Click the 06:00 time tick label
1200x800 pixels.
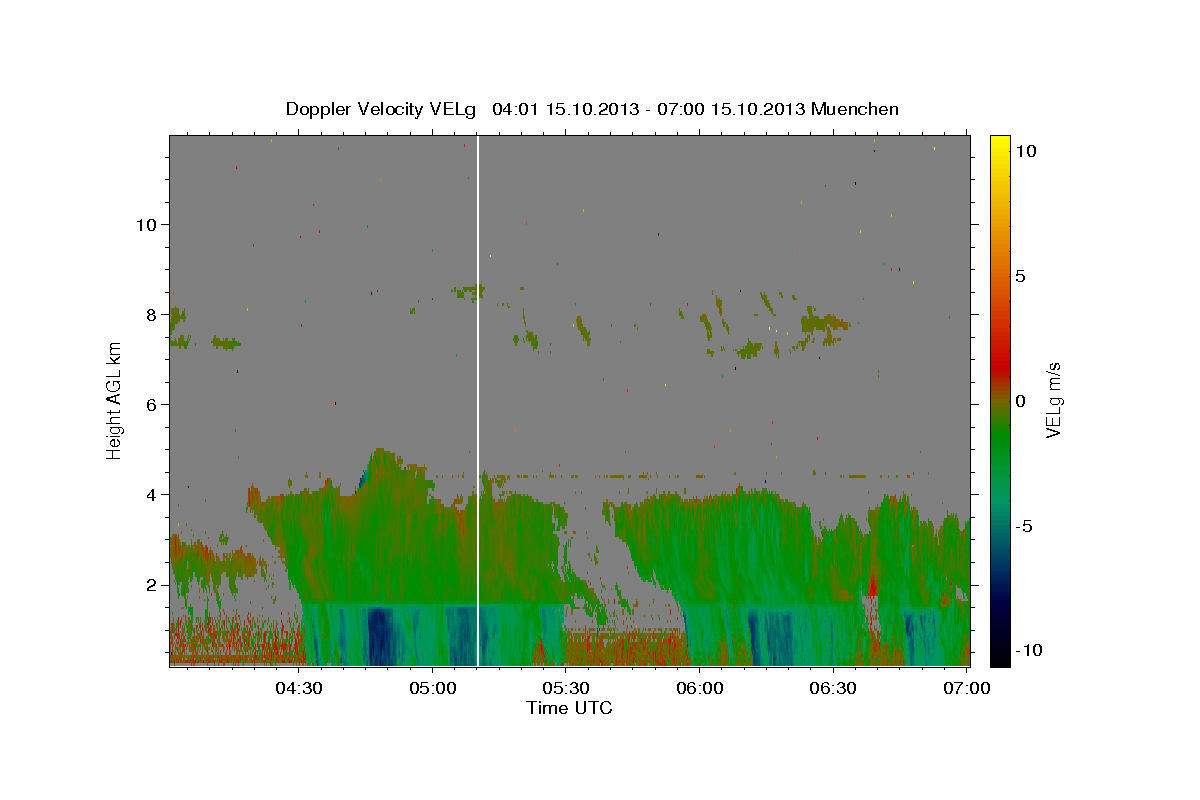(700, 688)
